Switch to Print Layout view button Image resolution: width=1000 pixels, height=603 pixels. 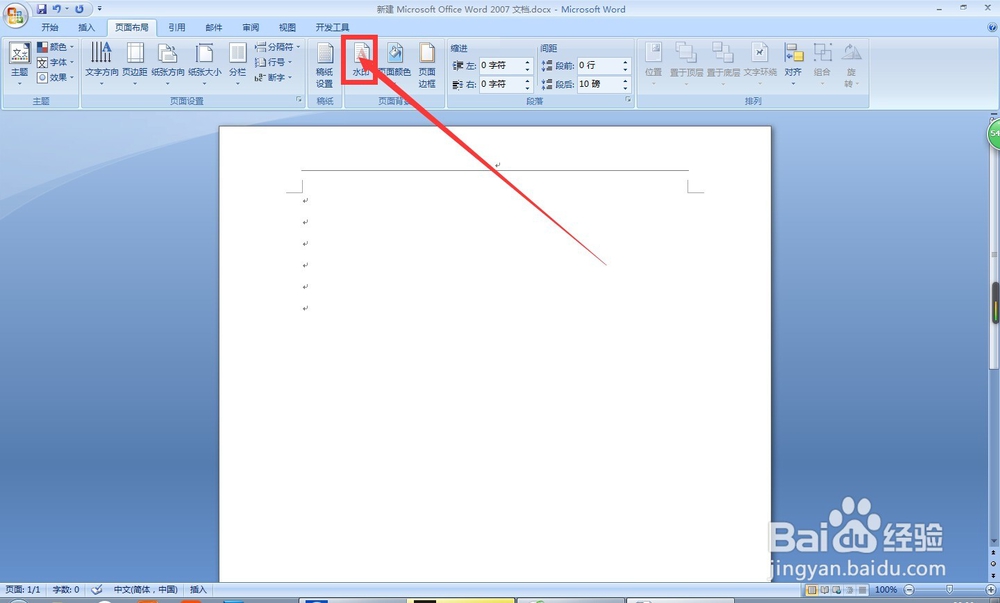coord(812,590)
